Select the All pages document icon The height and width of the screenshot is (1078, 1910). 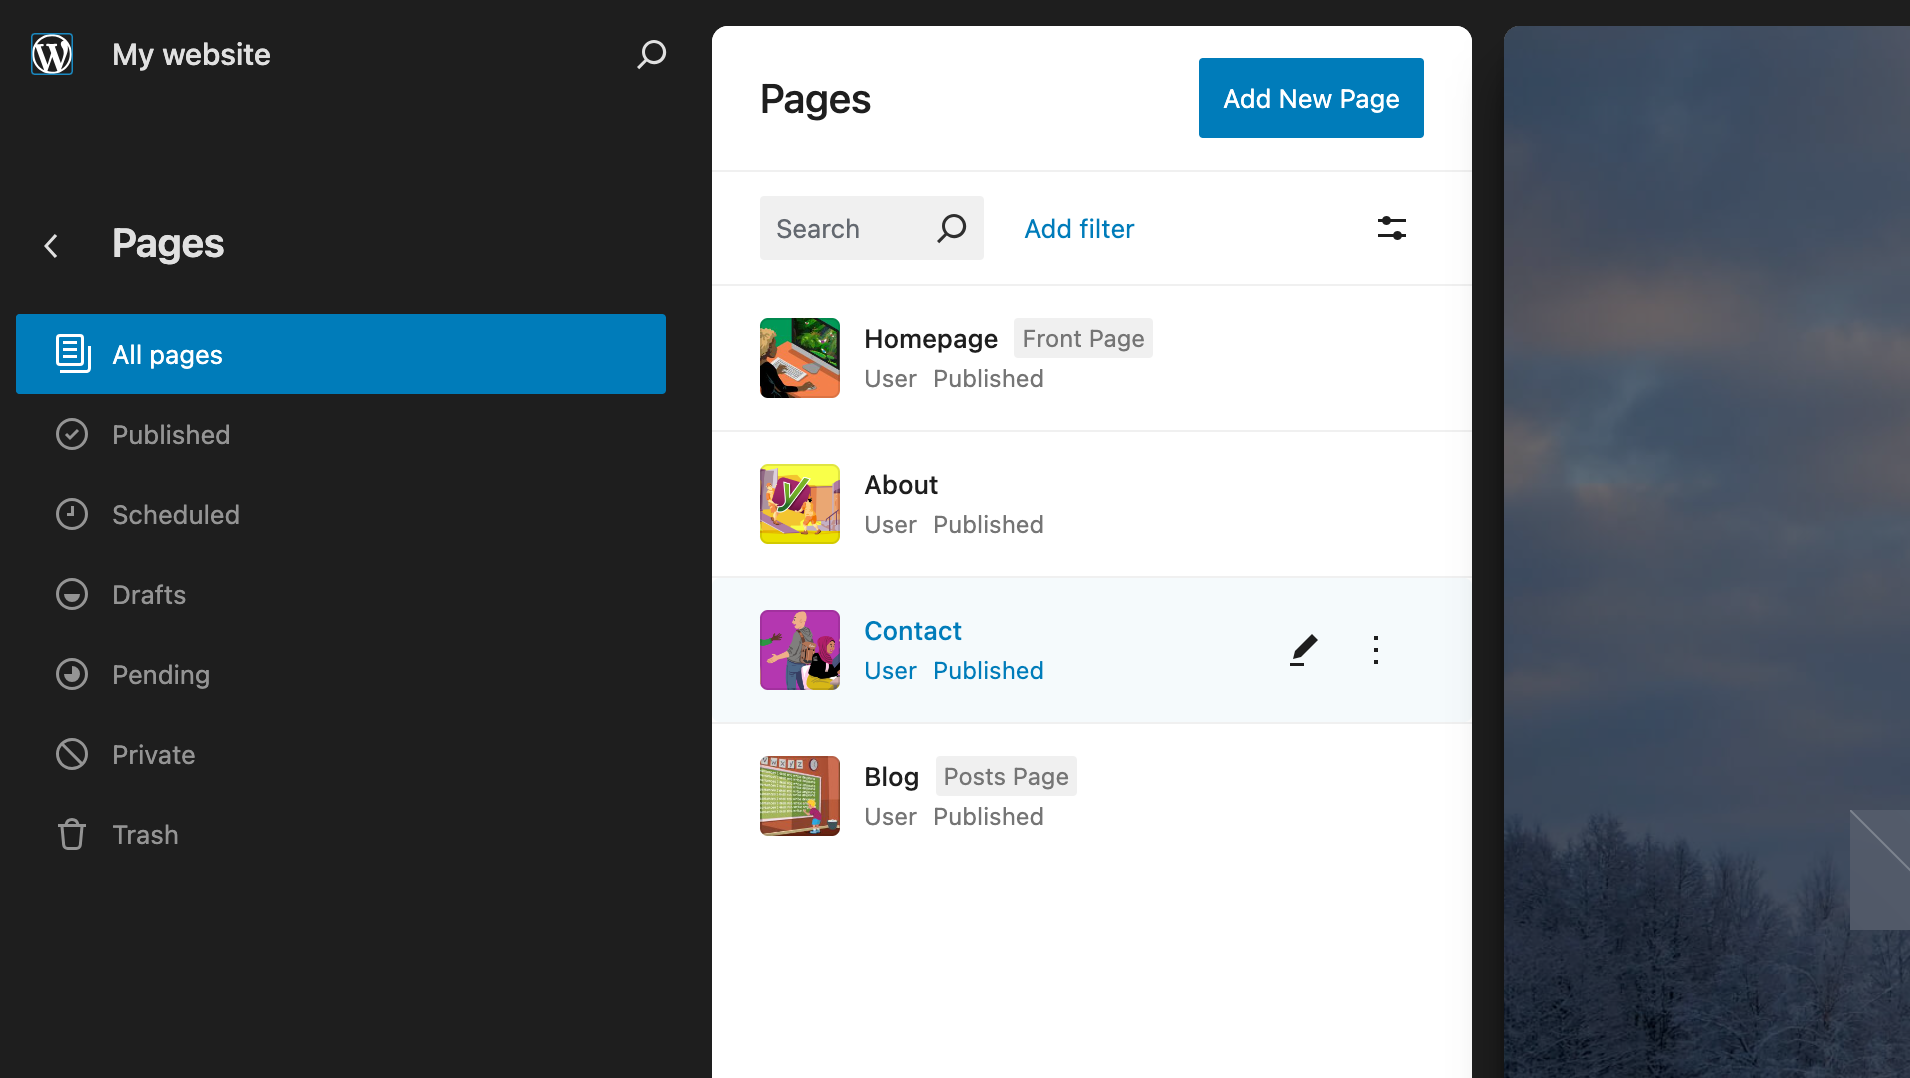click(73, 354)
